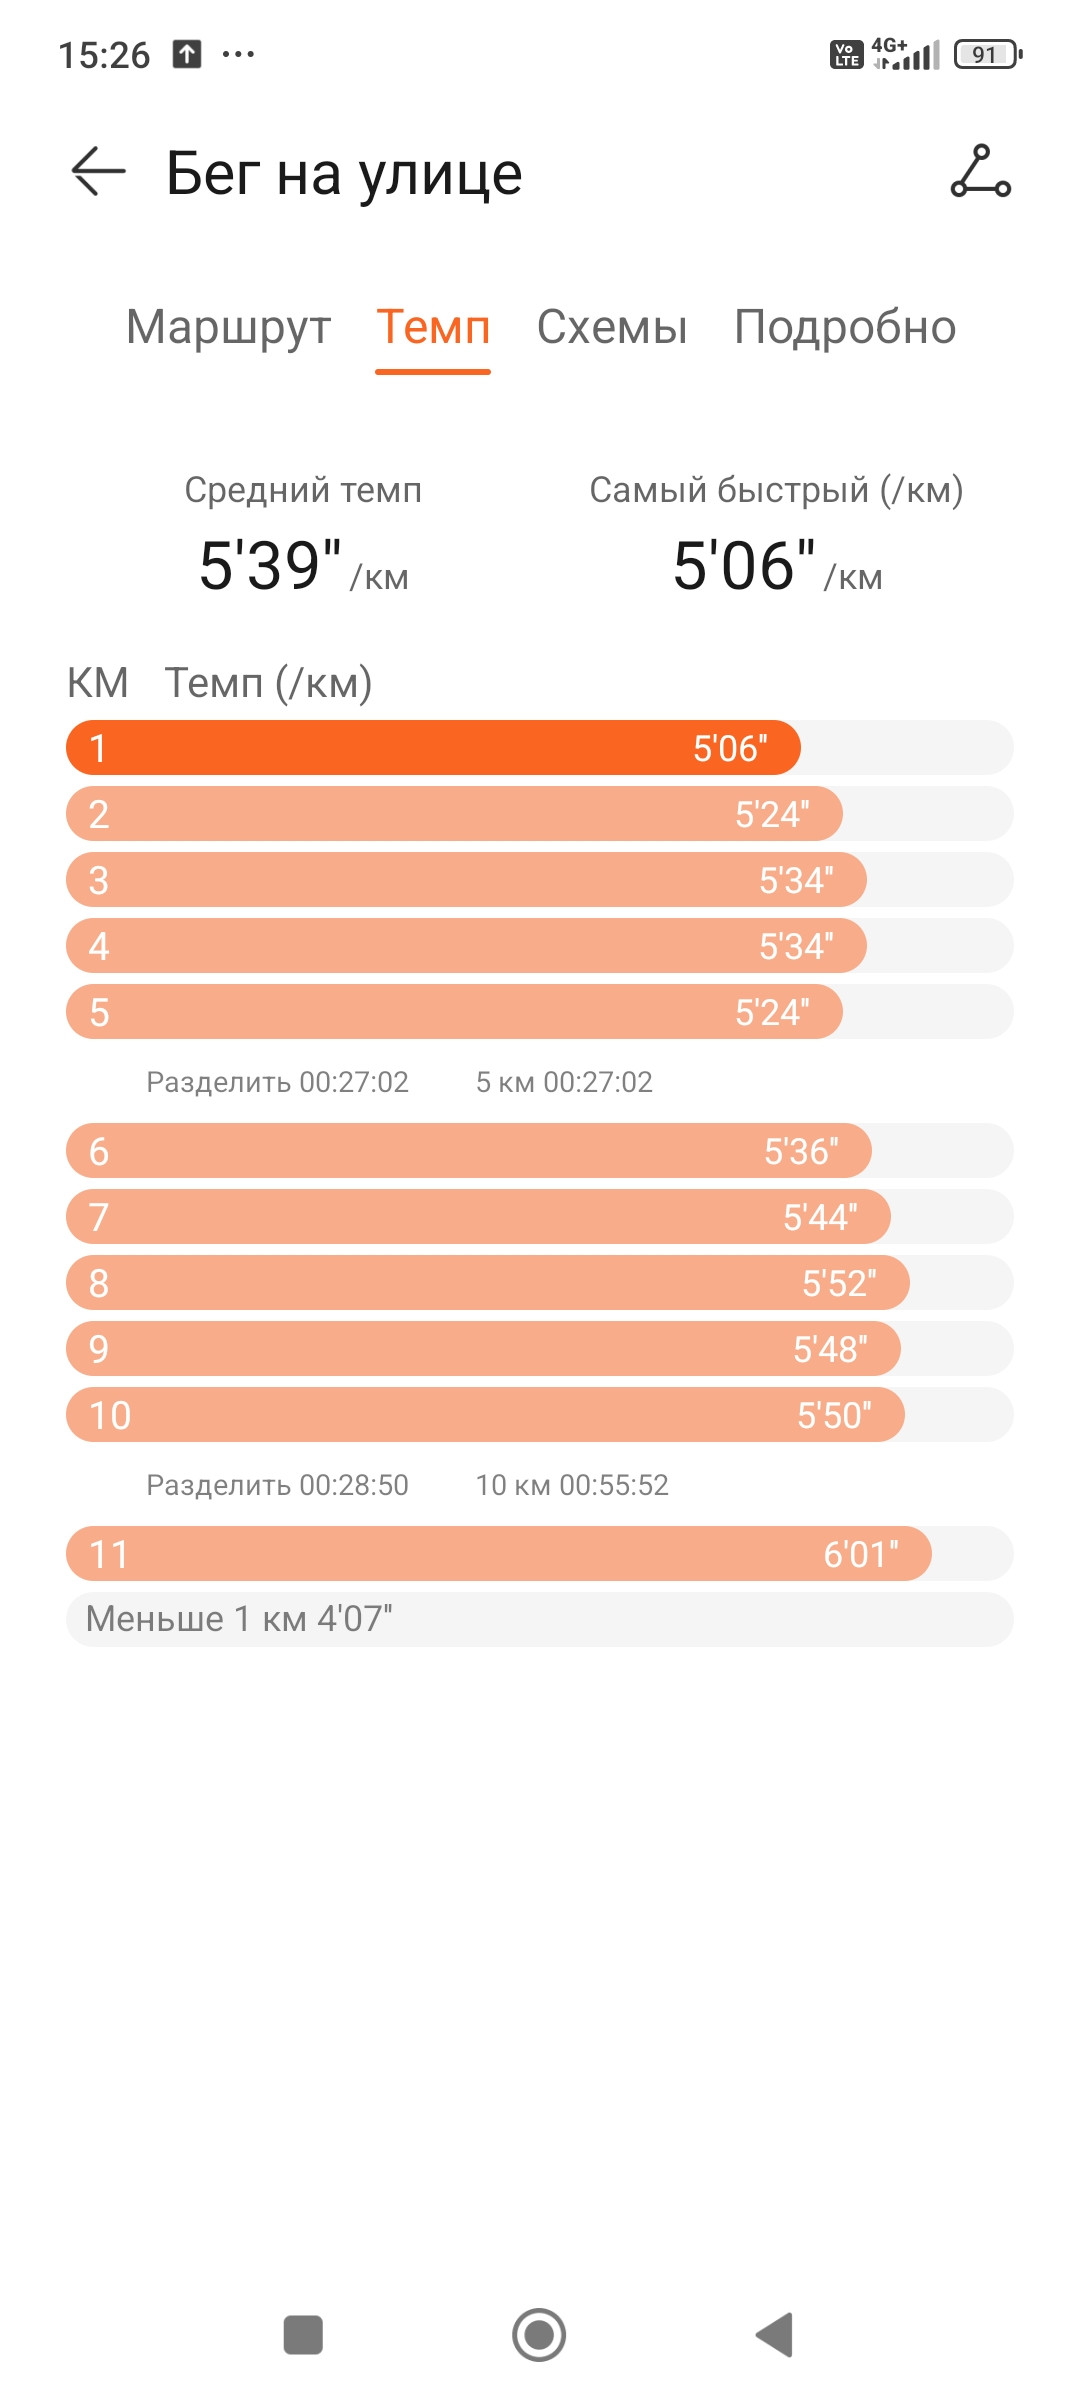Tap the 5 км 00:27:02 split label
1080x2400 pixels.
coord(564,1082)
